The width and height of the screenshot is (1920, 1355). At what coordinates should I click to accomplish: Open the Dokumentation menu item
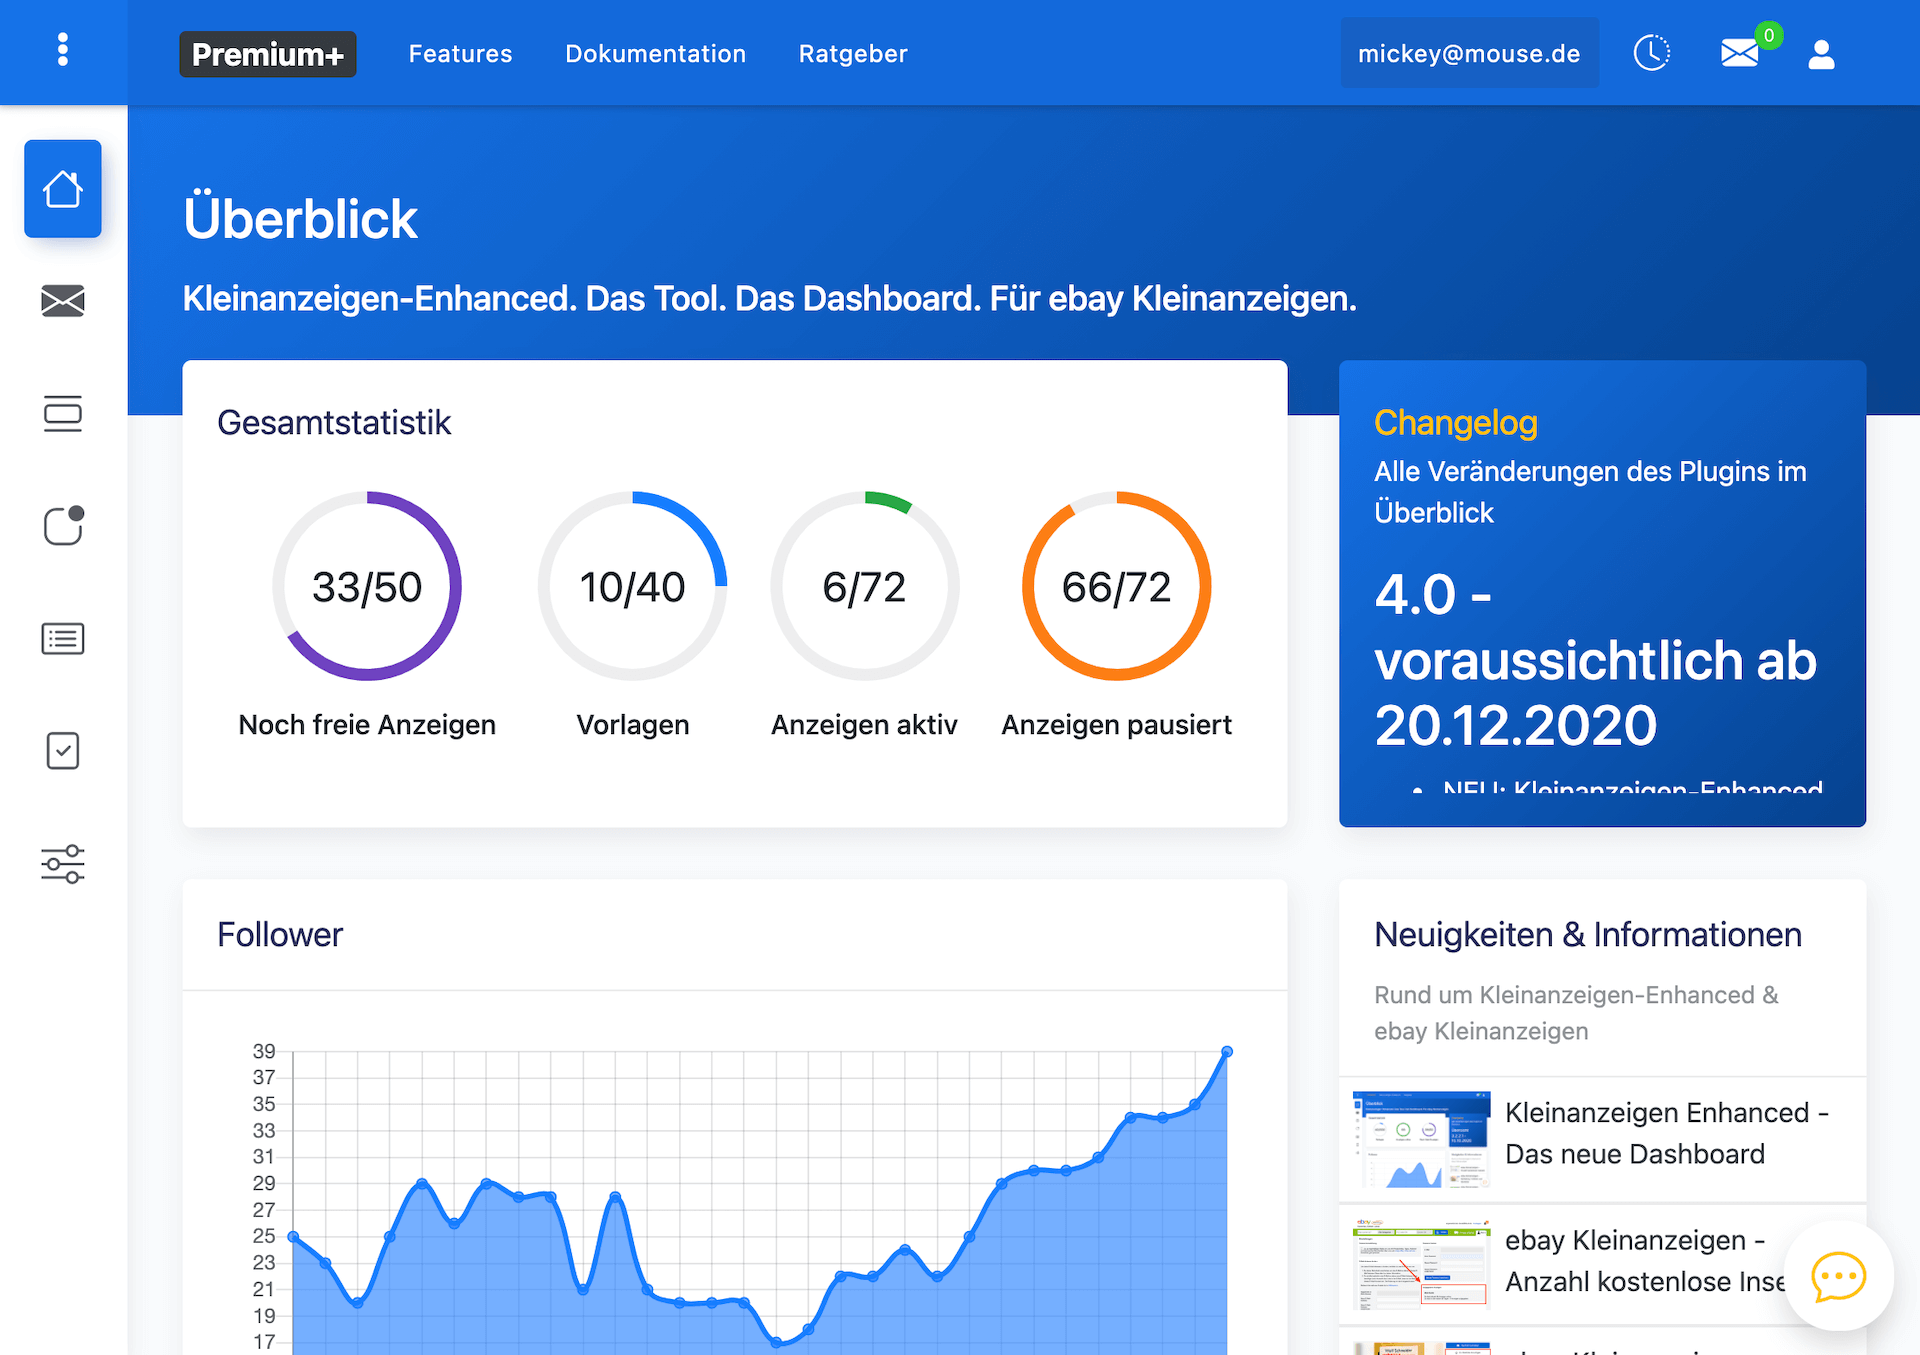[x=656, y=54]
